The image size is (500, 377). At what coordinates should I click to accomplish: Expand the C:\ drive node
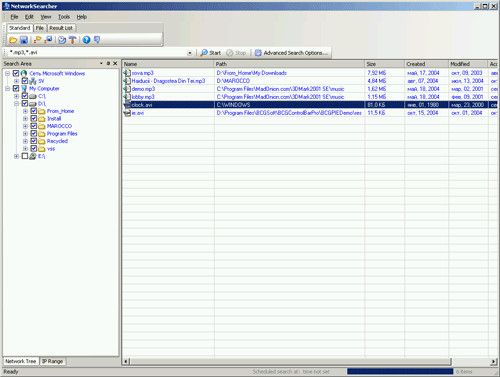(x=16, y=96)
